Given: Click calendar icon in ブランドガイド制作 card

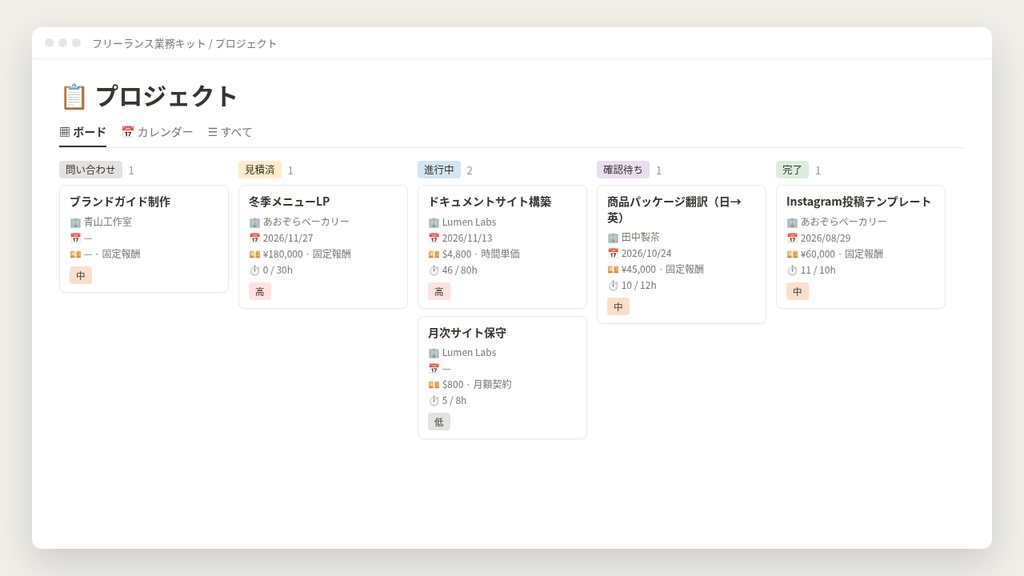Looking at the screenshot, I should pos(75,238).
